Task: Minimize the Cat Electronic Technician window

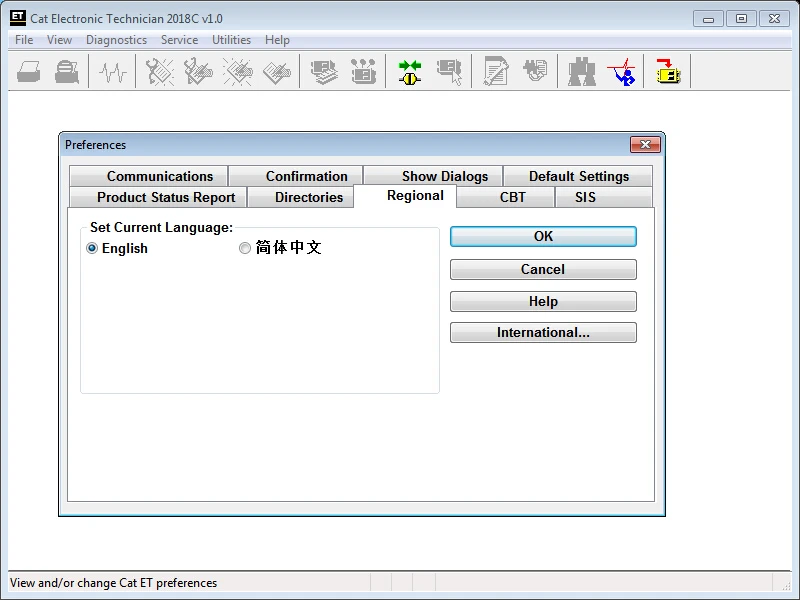Action: [708, 19]
